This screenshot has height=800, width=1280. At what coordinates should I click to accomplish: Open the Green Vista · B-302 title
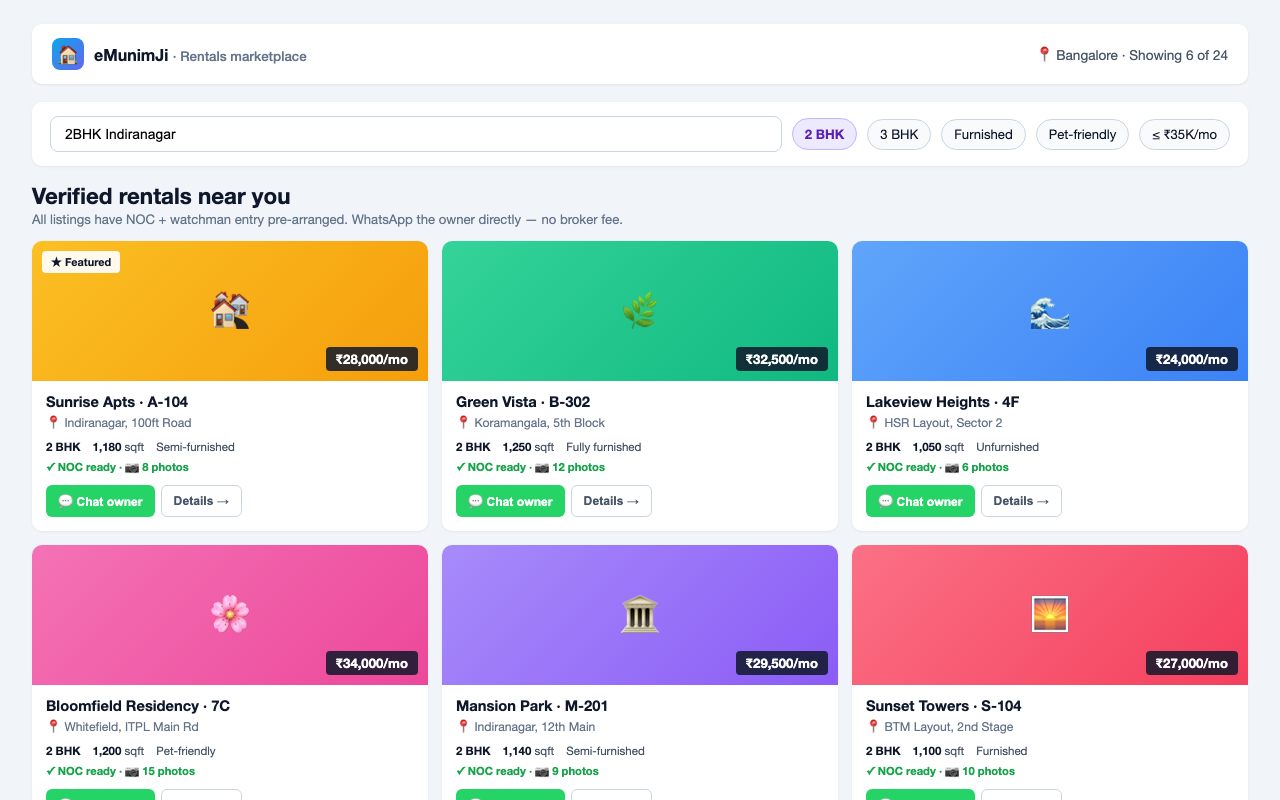tap(523, 402)
